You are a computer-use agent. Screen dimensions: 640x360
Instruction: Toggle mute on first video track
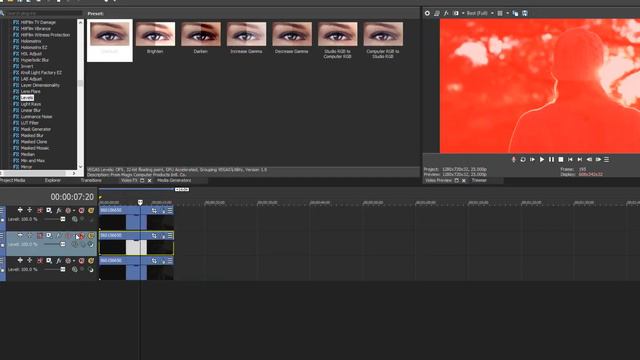coord(81,211)
